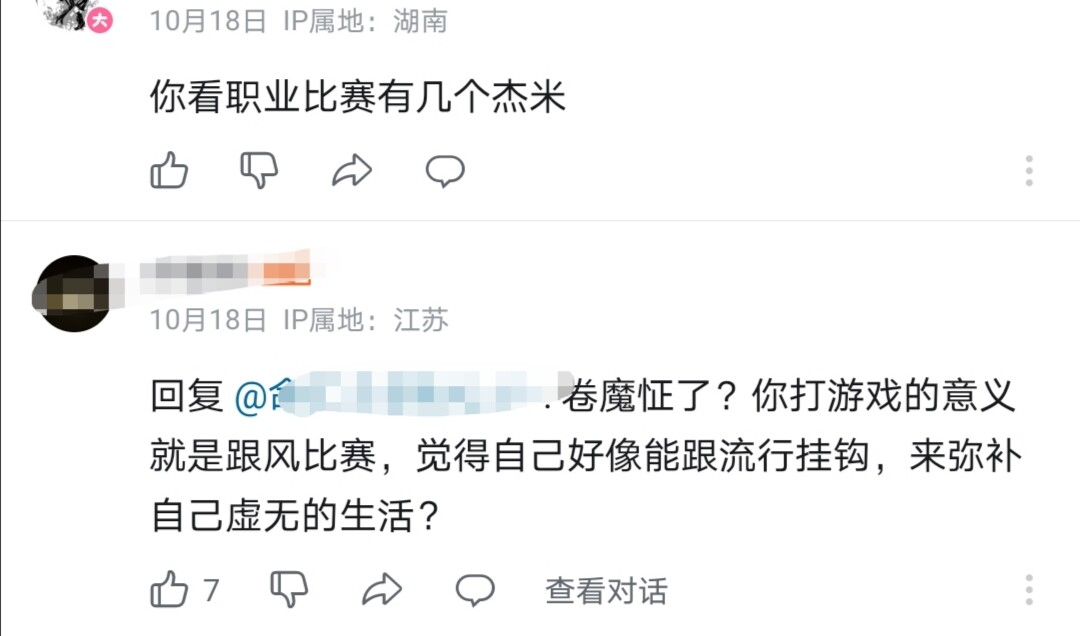The image size is (1080, 636).
Task: Share the 职业比赛 comment
Action: click(x=352, y=171)
